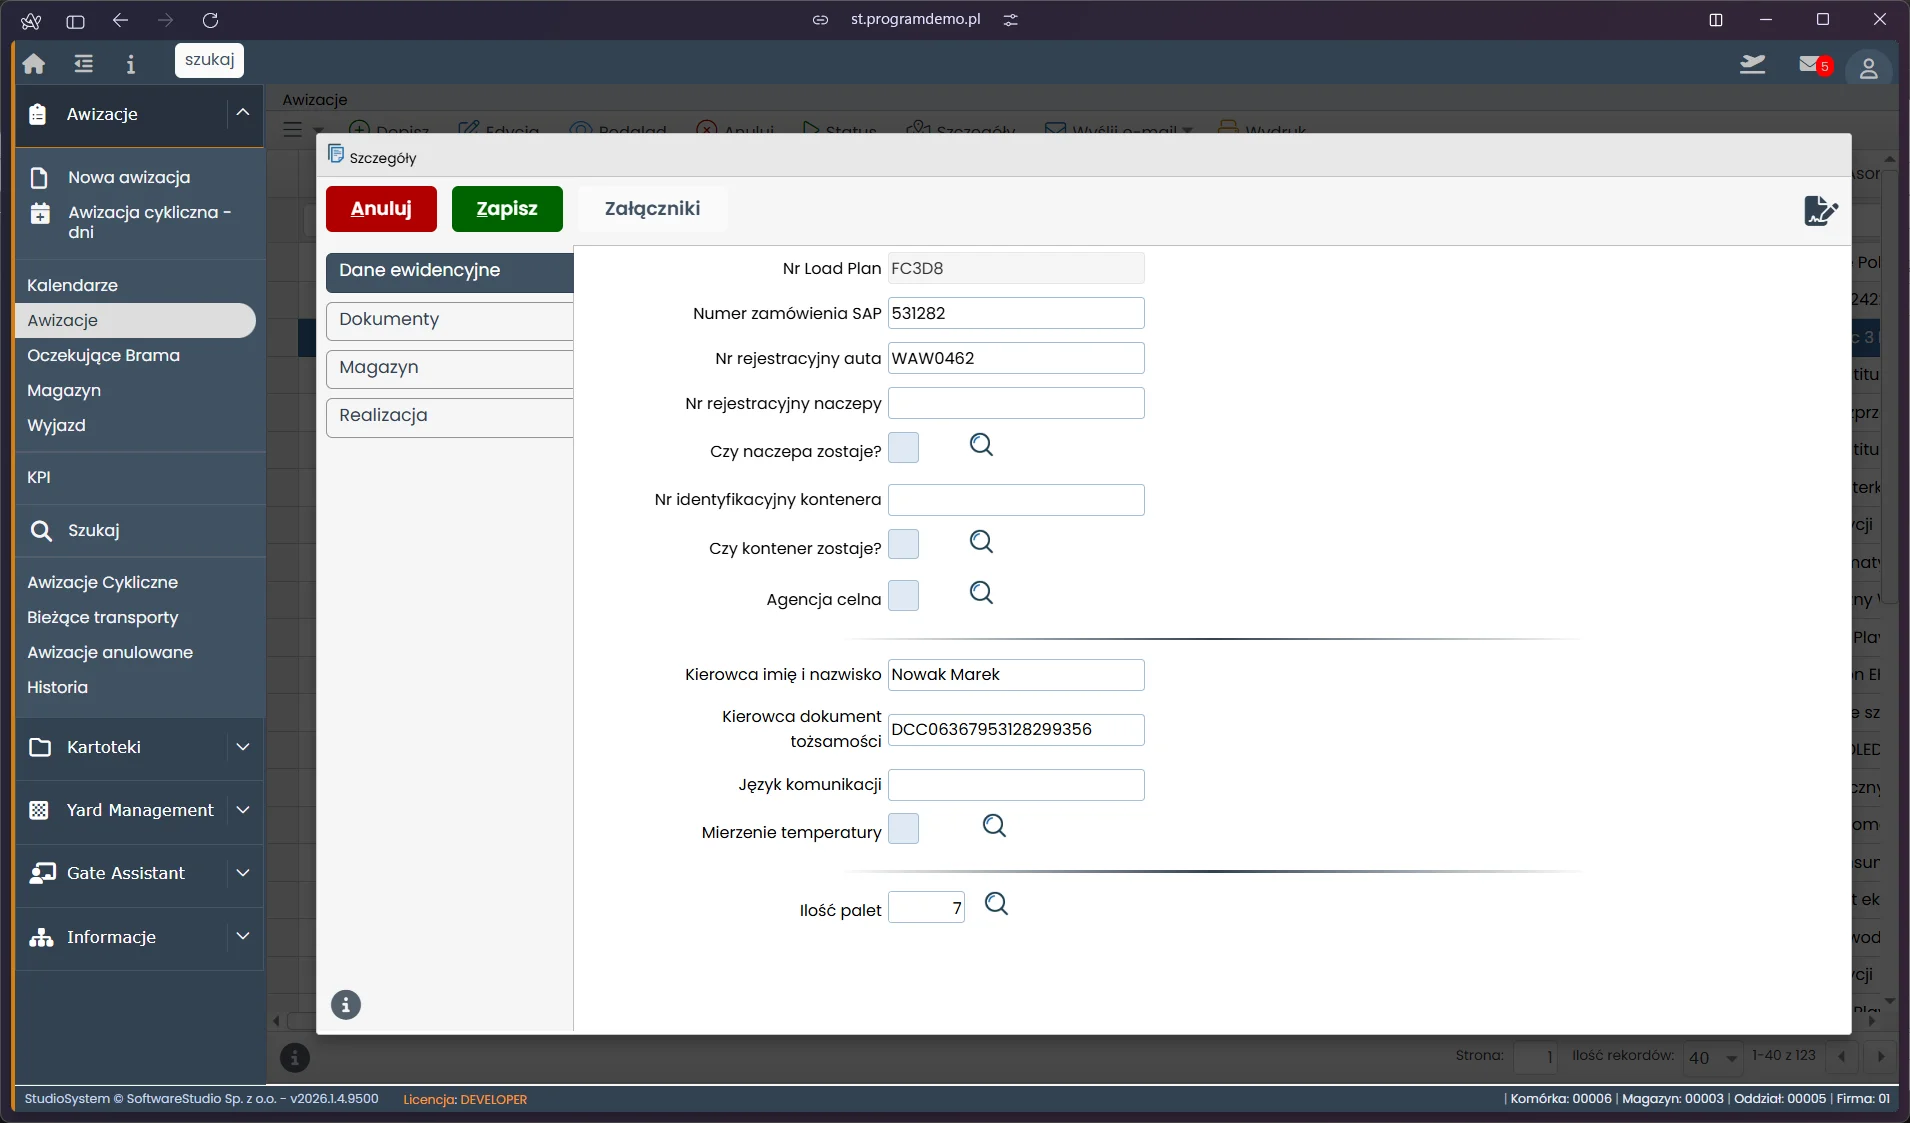
Task: Switch to the Realizacja tab
Action: coord(449,416)
